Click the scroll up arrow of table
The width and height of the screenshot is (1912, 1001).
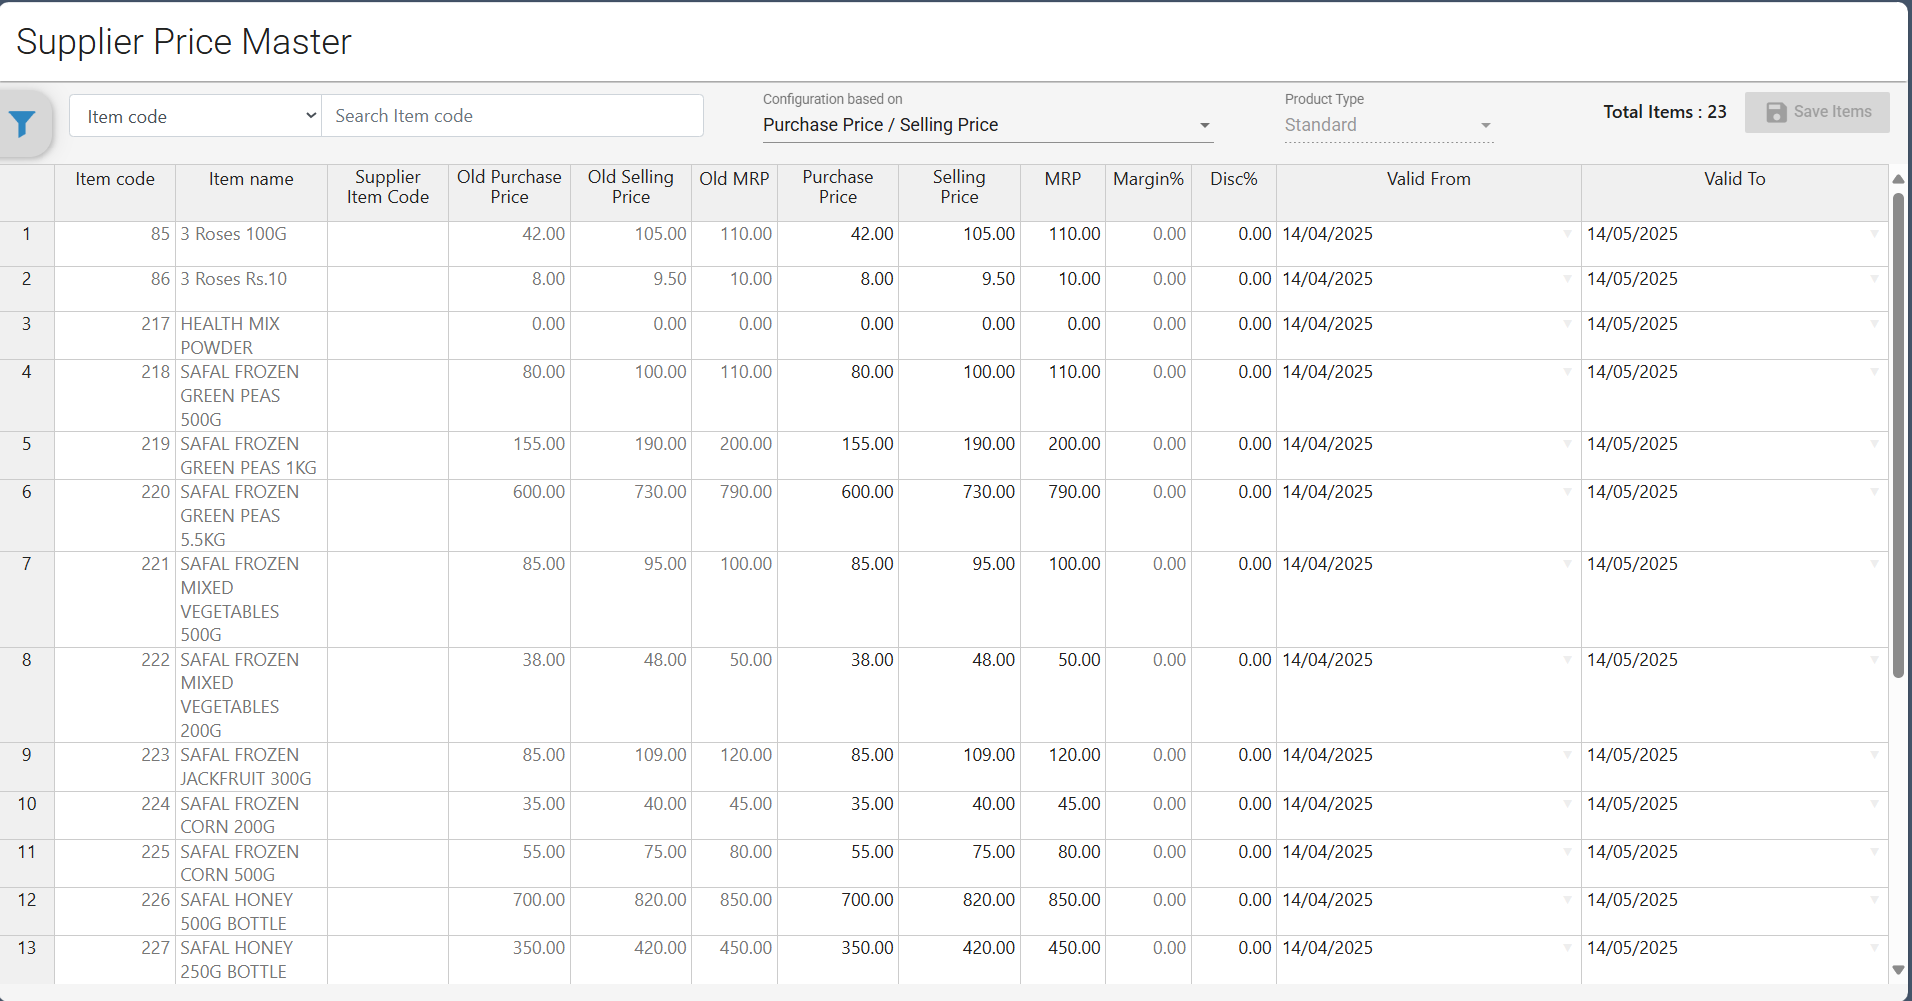pyautogui.click(x=1898, y=179)
